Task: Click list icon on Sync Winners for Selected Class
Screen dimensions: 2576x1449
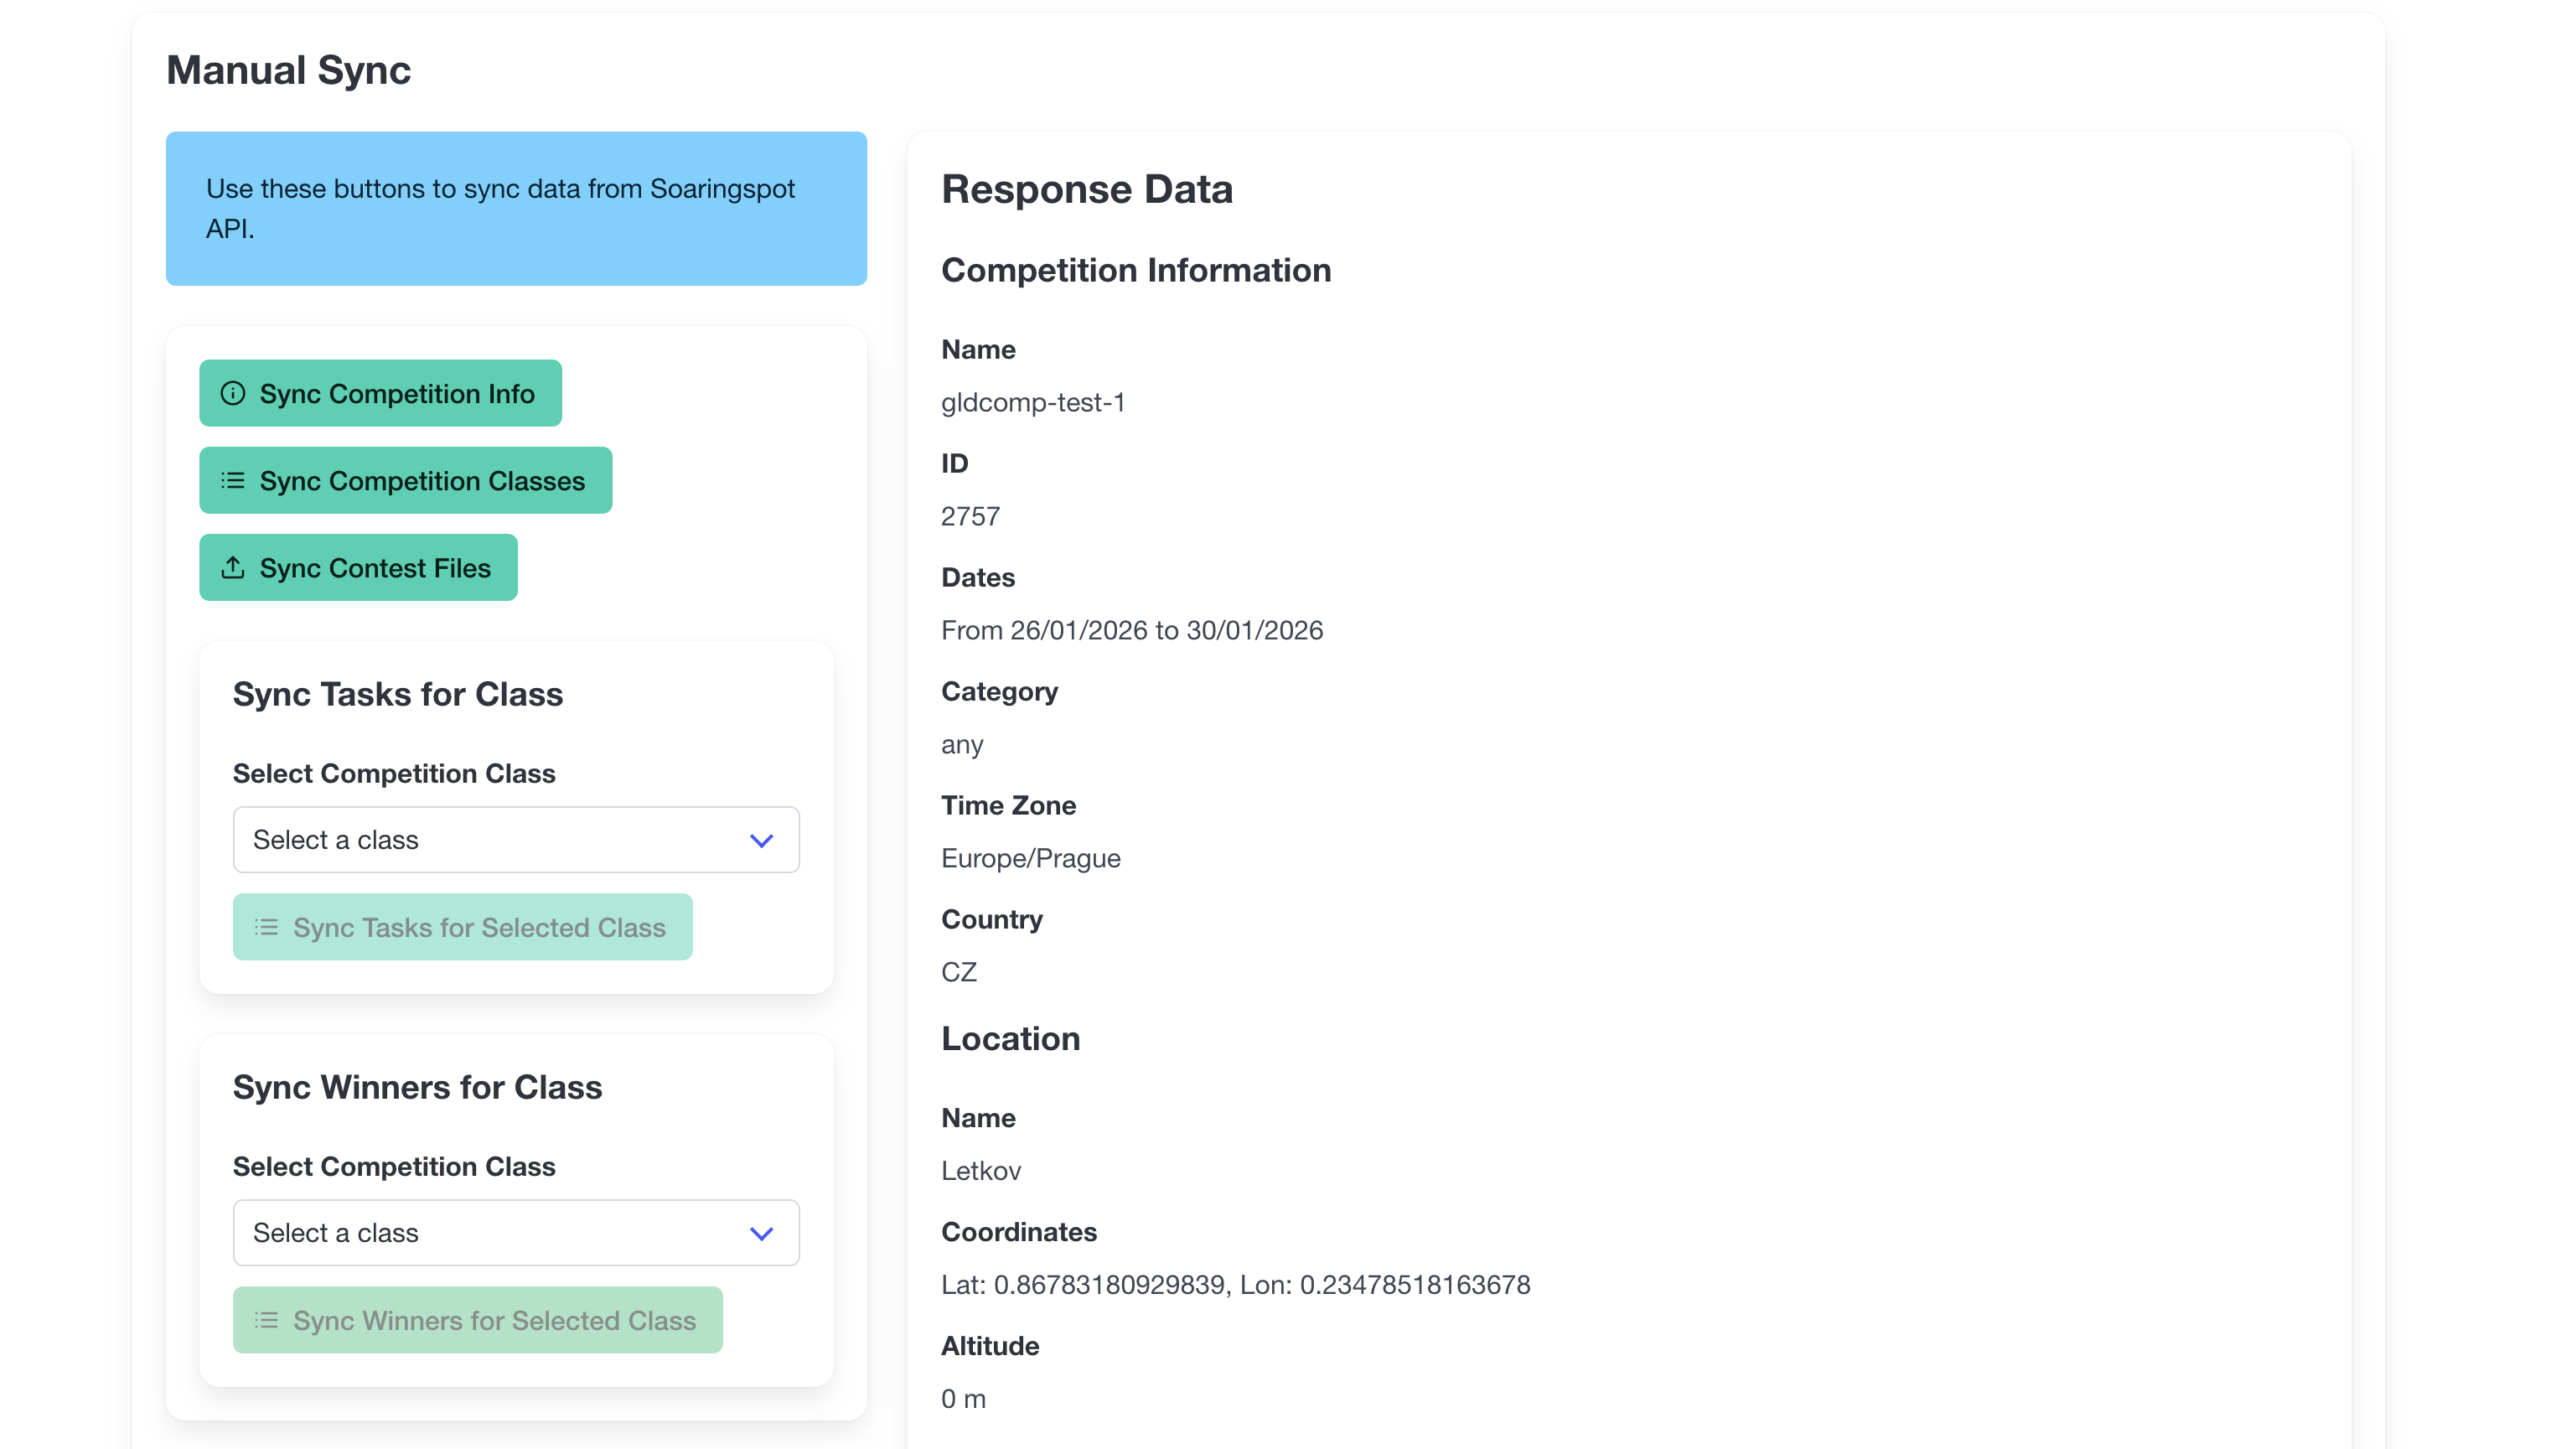Action: [266, 1320]
